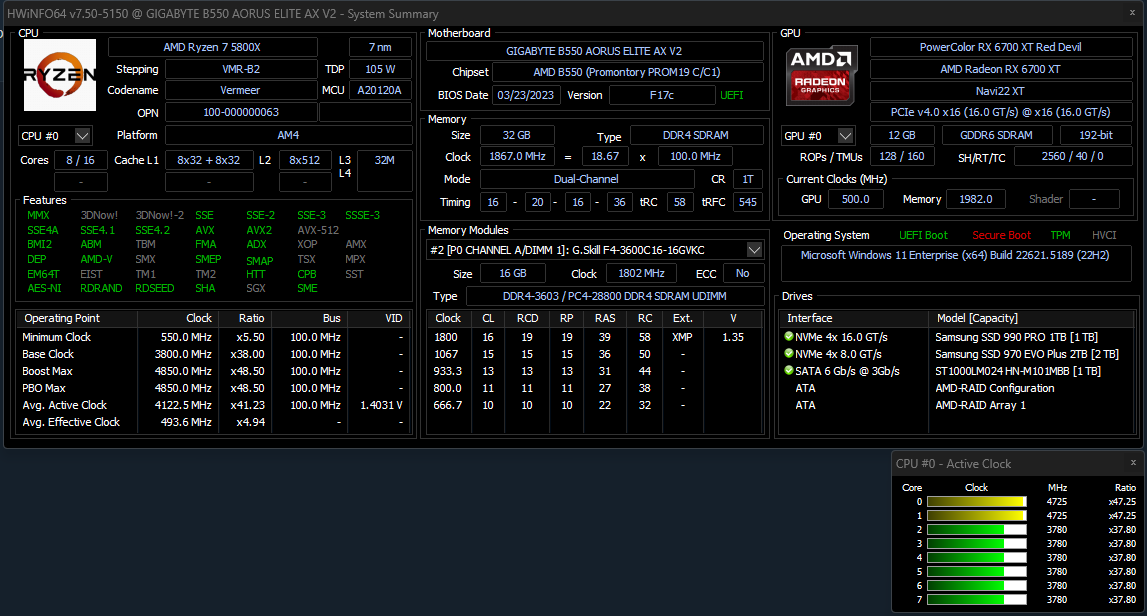
Task: Click the VID value 1.4031 V
Action: tap(381, 405)
